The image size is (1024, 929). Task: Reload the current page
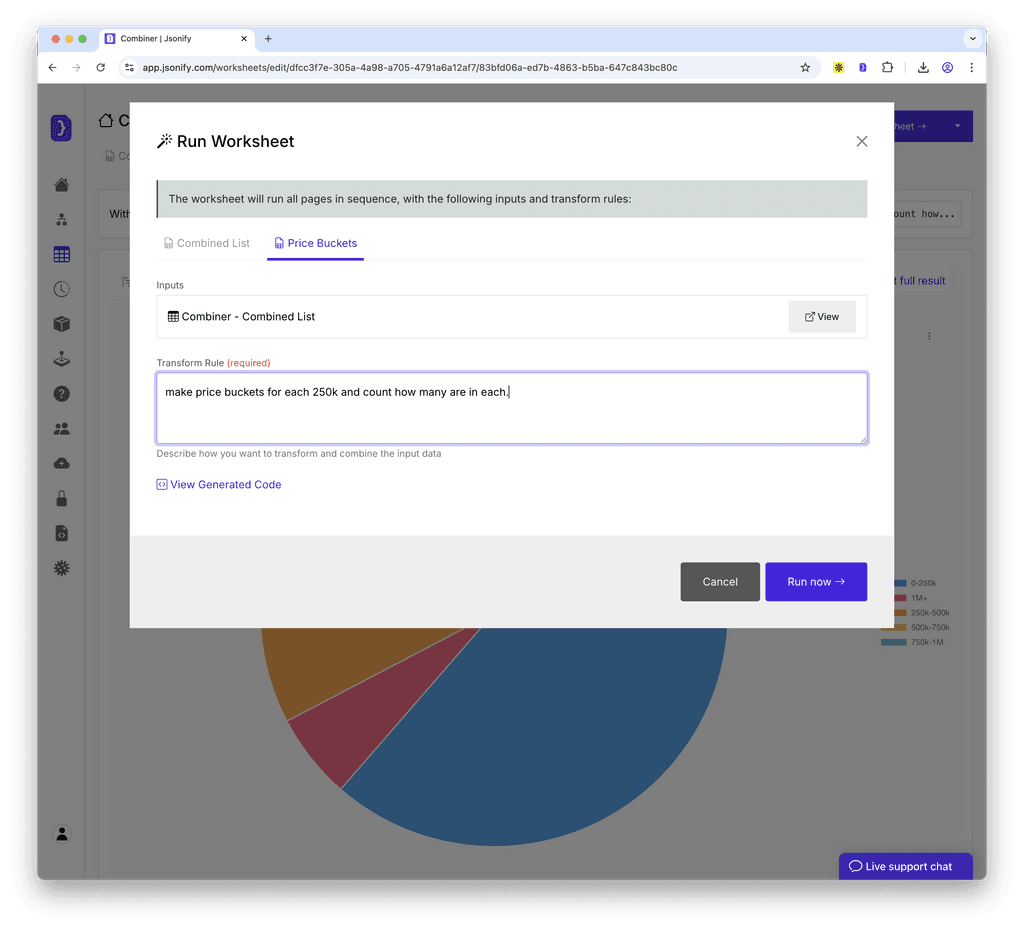(x=101, y=67)
